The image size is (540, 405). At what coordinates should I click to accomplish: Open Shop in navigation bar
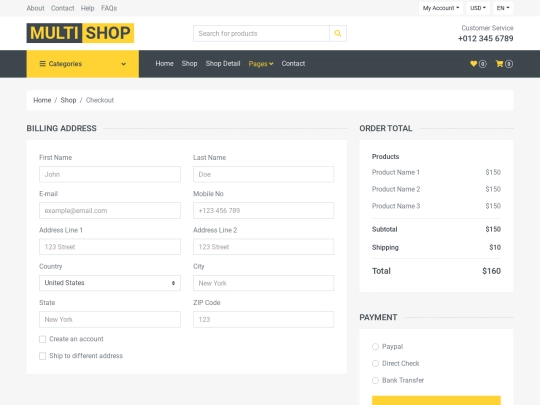(189, 64)
